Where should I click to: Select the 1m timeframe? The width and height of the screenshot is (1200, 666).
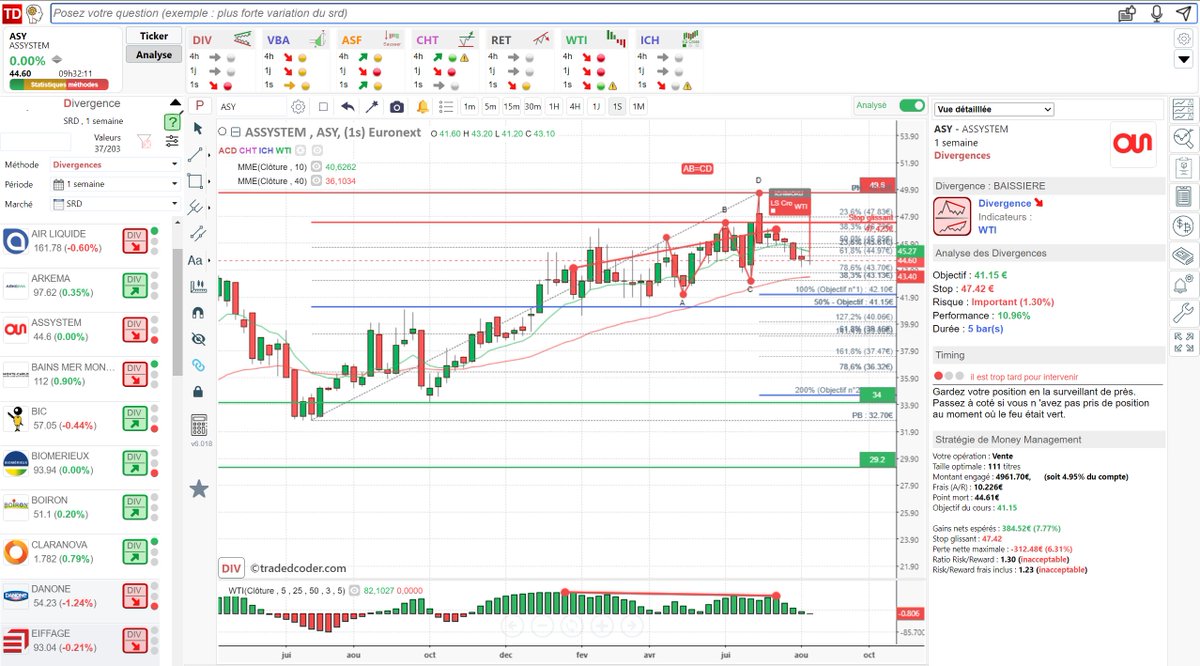click(469, 107)
